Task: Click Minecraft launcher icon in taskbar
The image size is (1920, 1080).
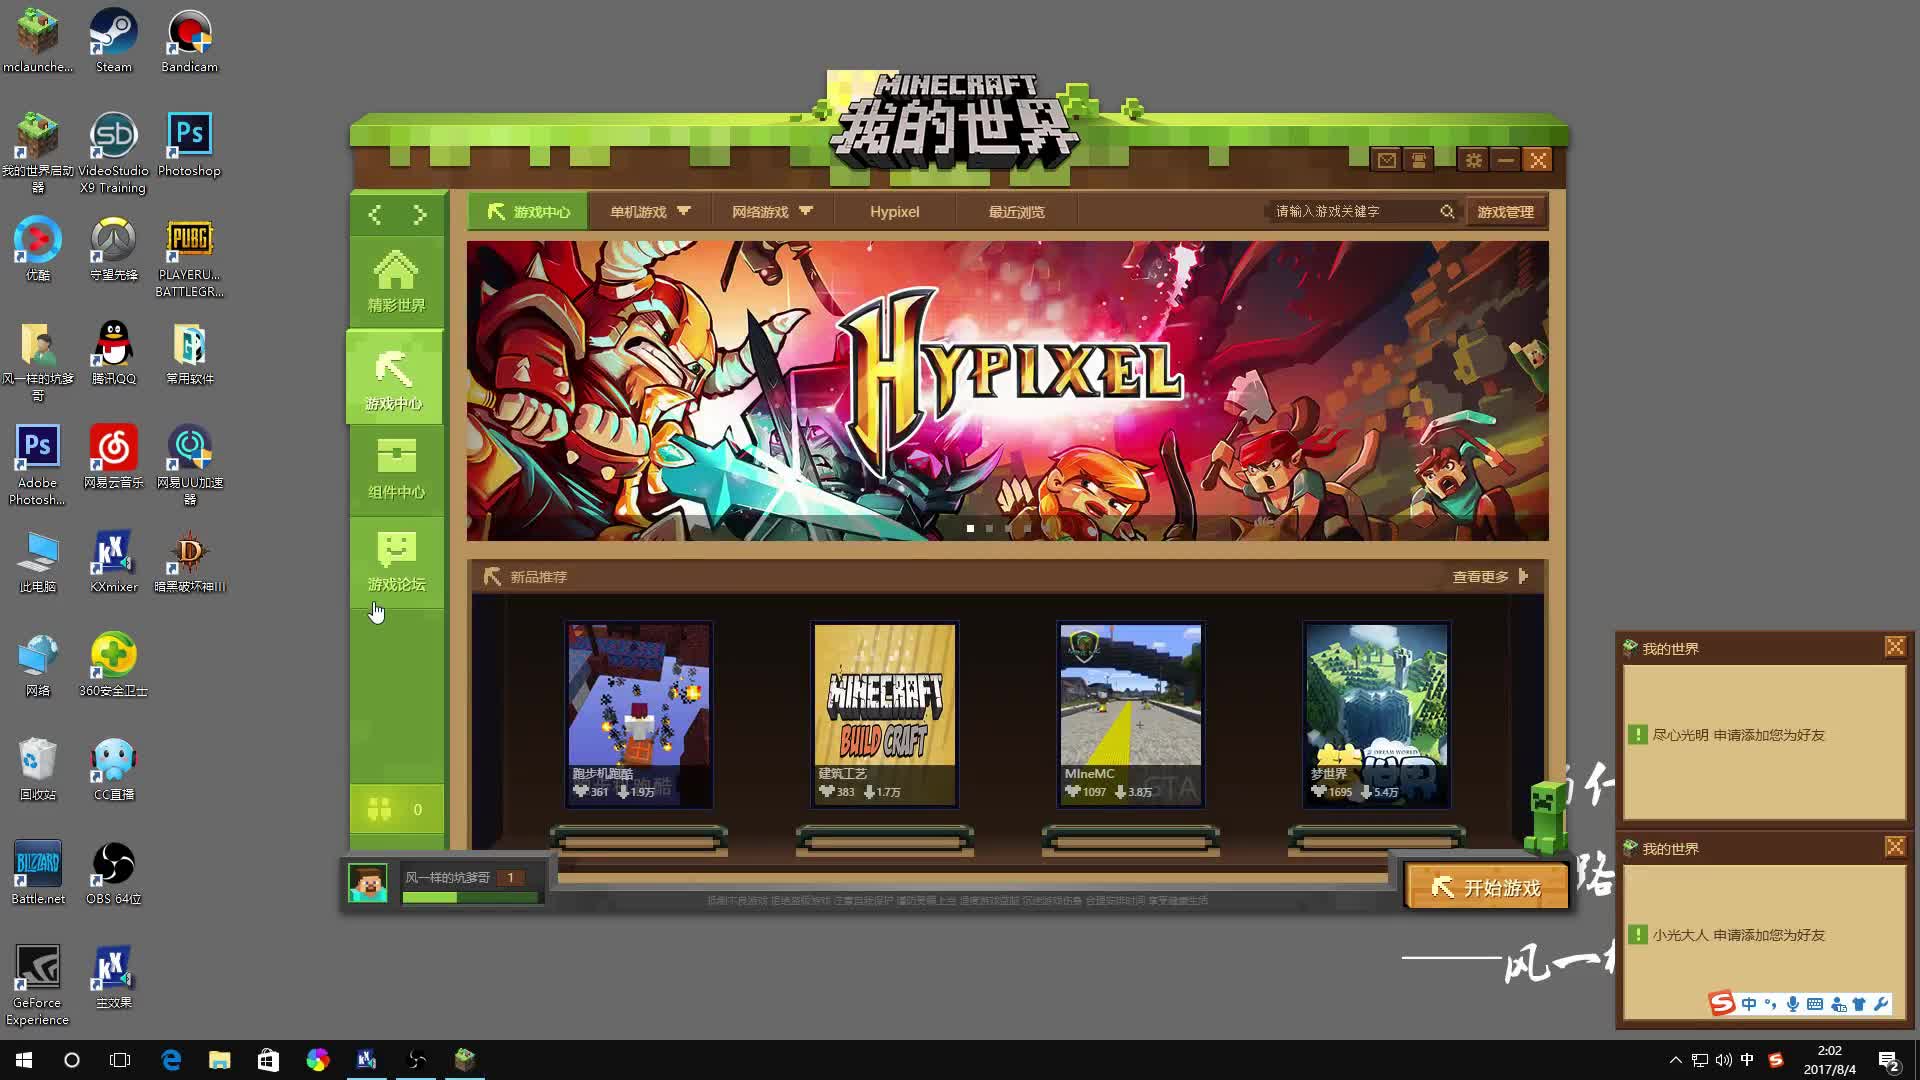Action: pos(465,1060)
